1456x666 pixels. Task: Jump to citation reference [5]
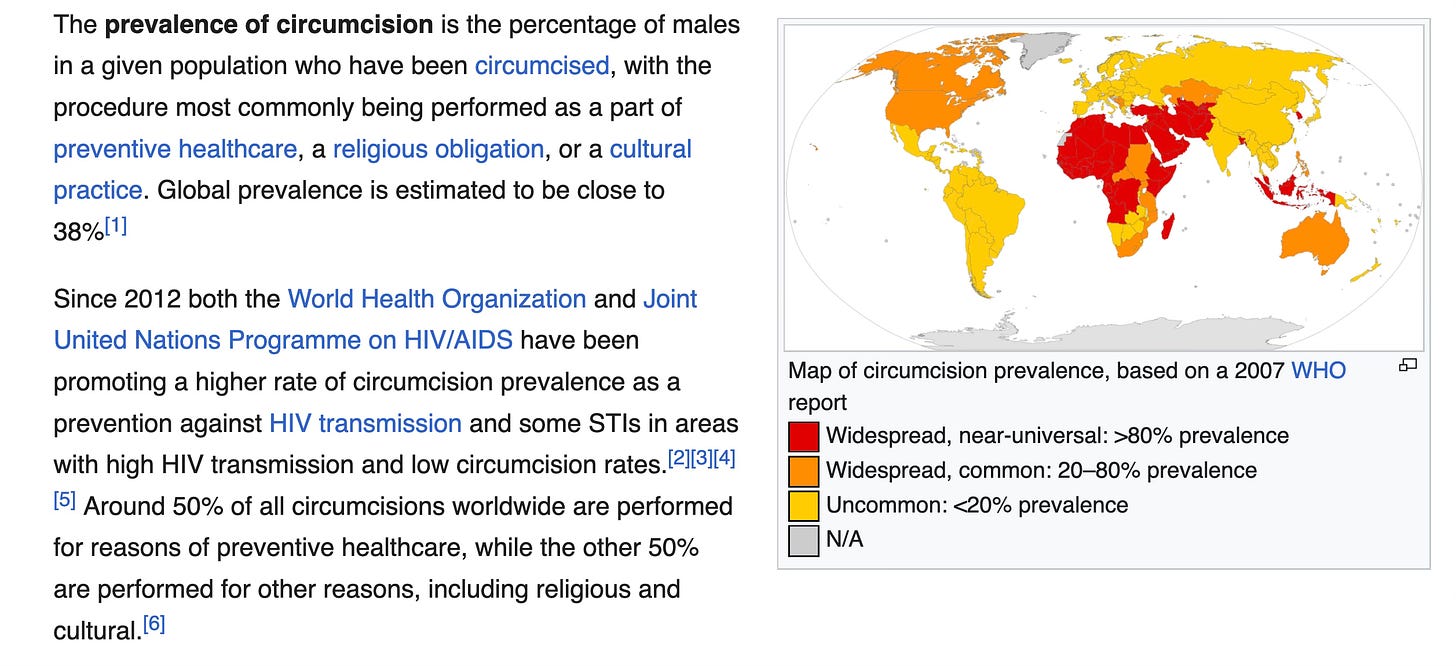click(x=65, y=499)
